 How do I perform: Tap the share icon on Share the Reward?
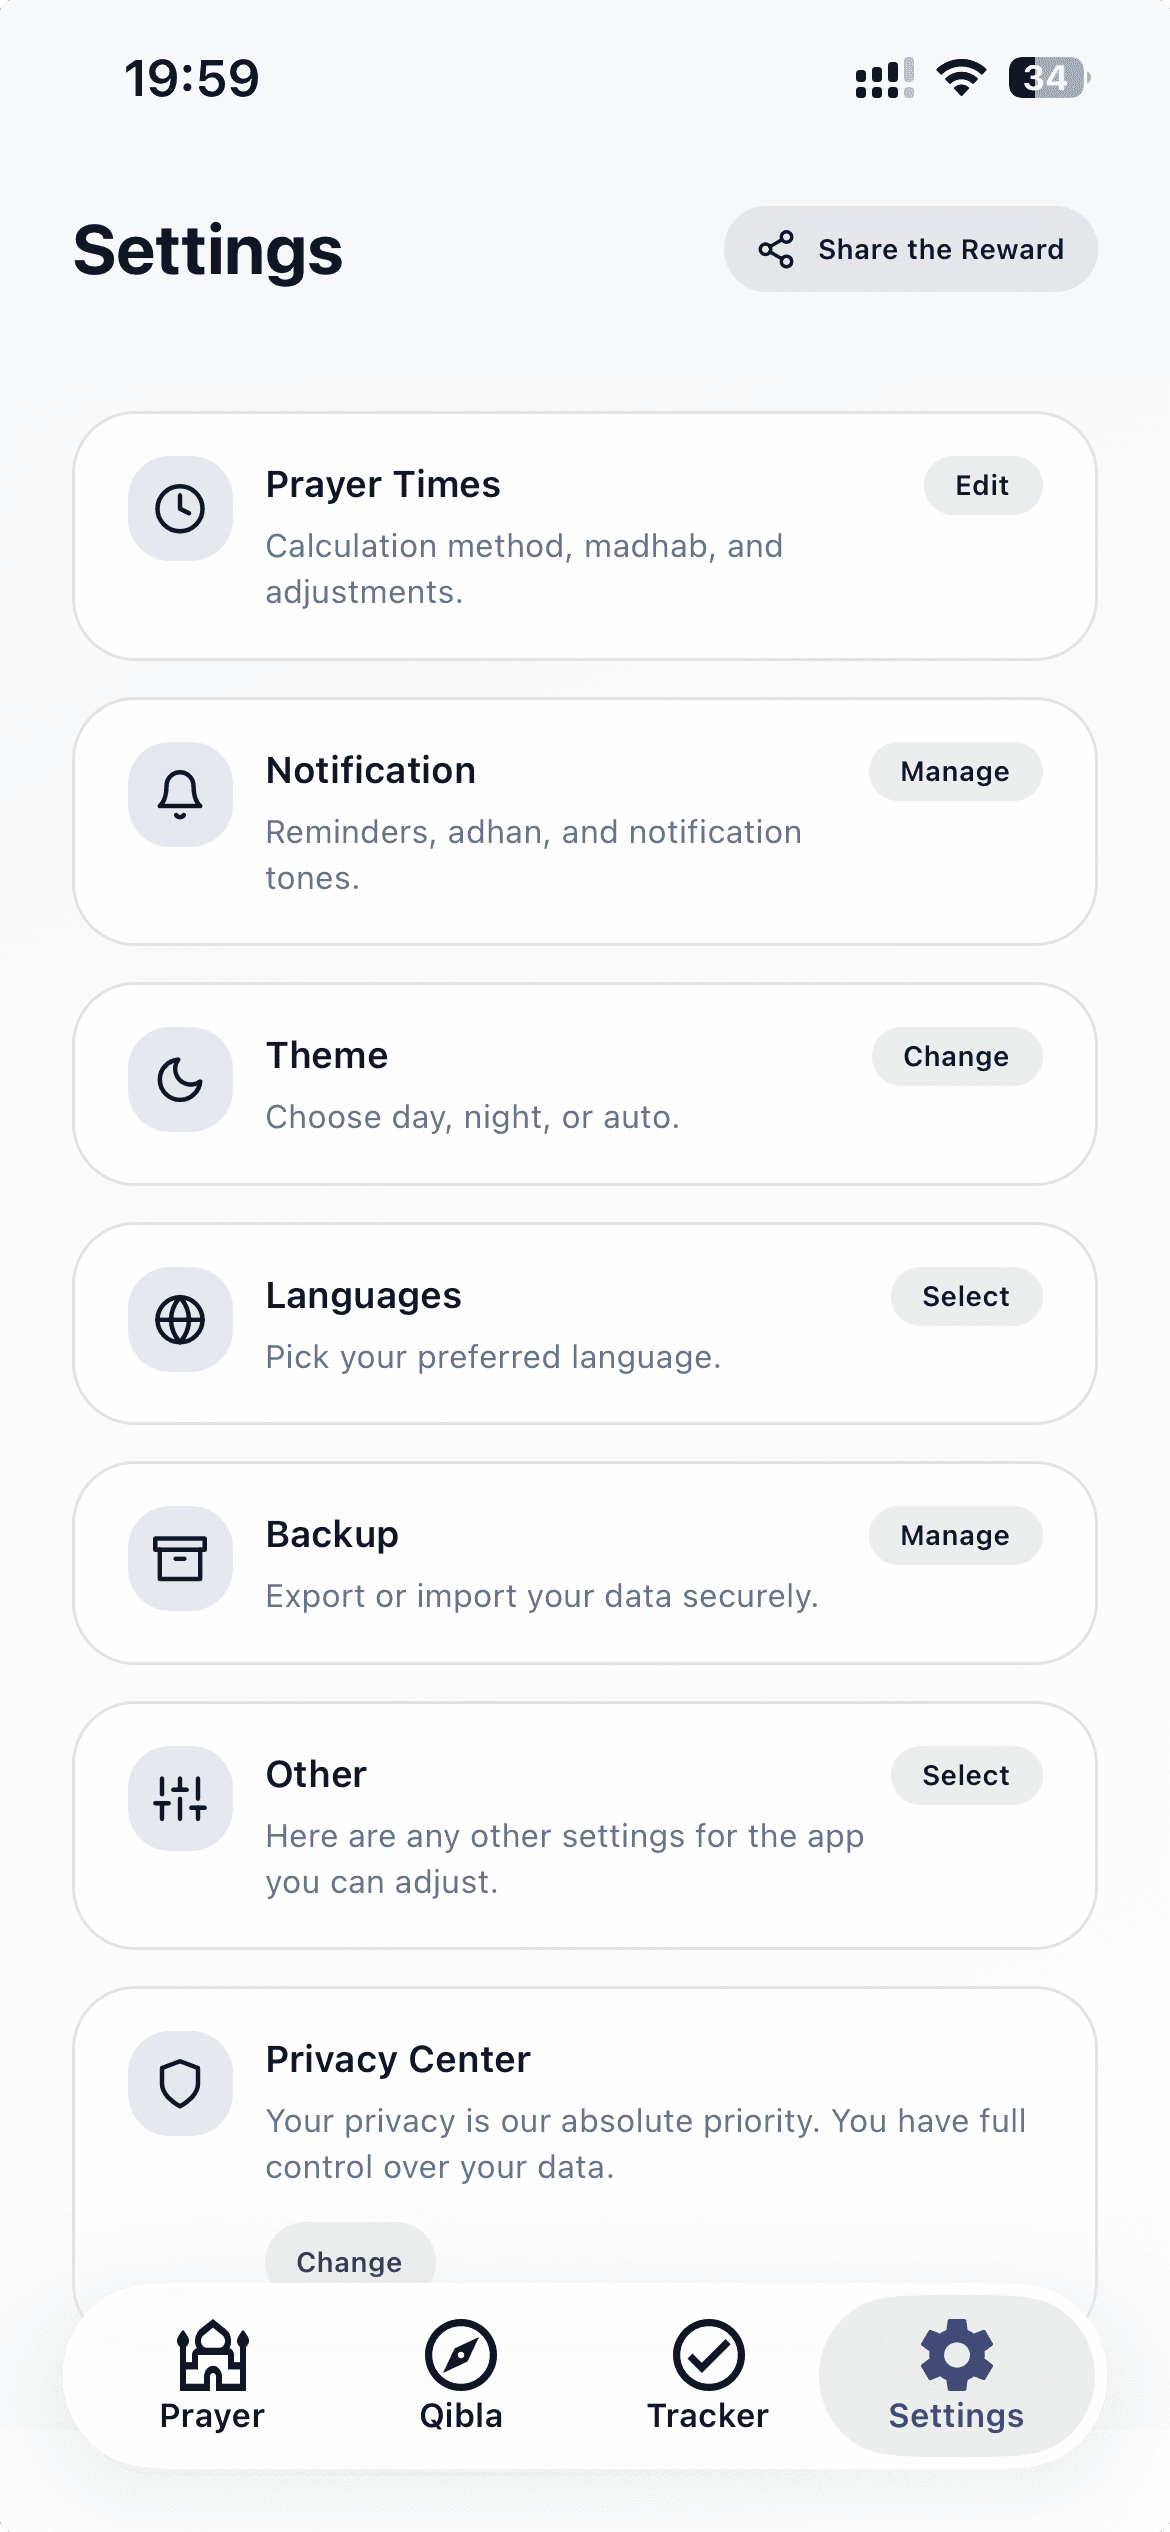[x=778, y=249]
